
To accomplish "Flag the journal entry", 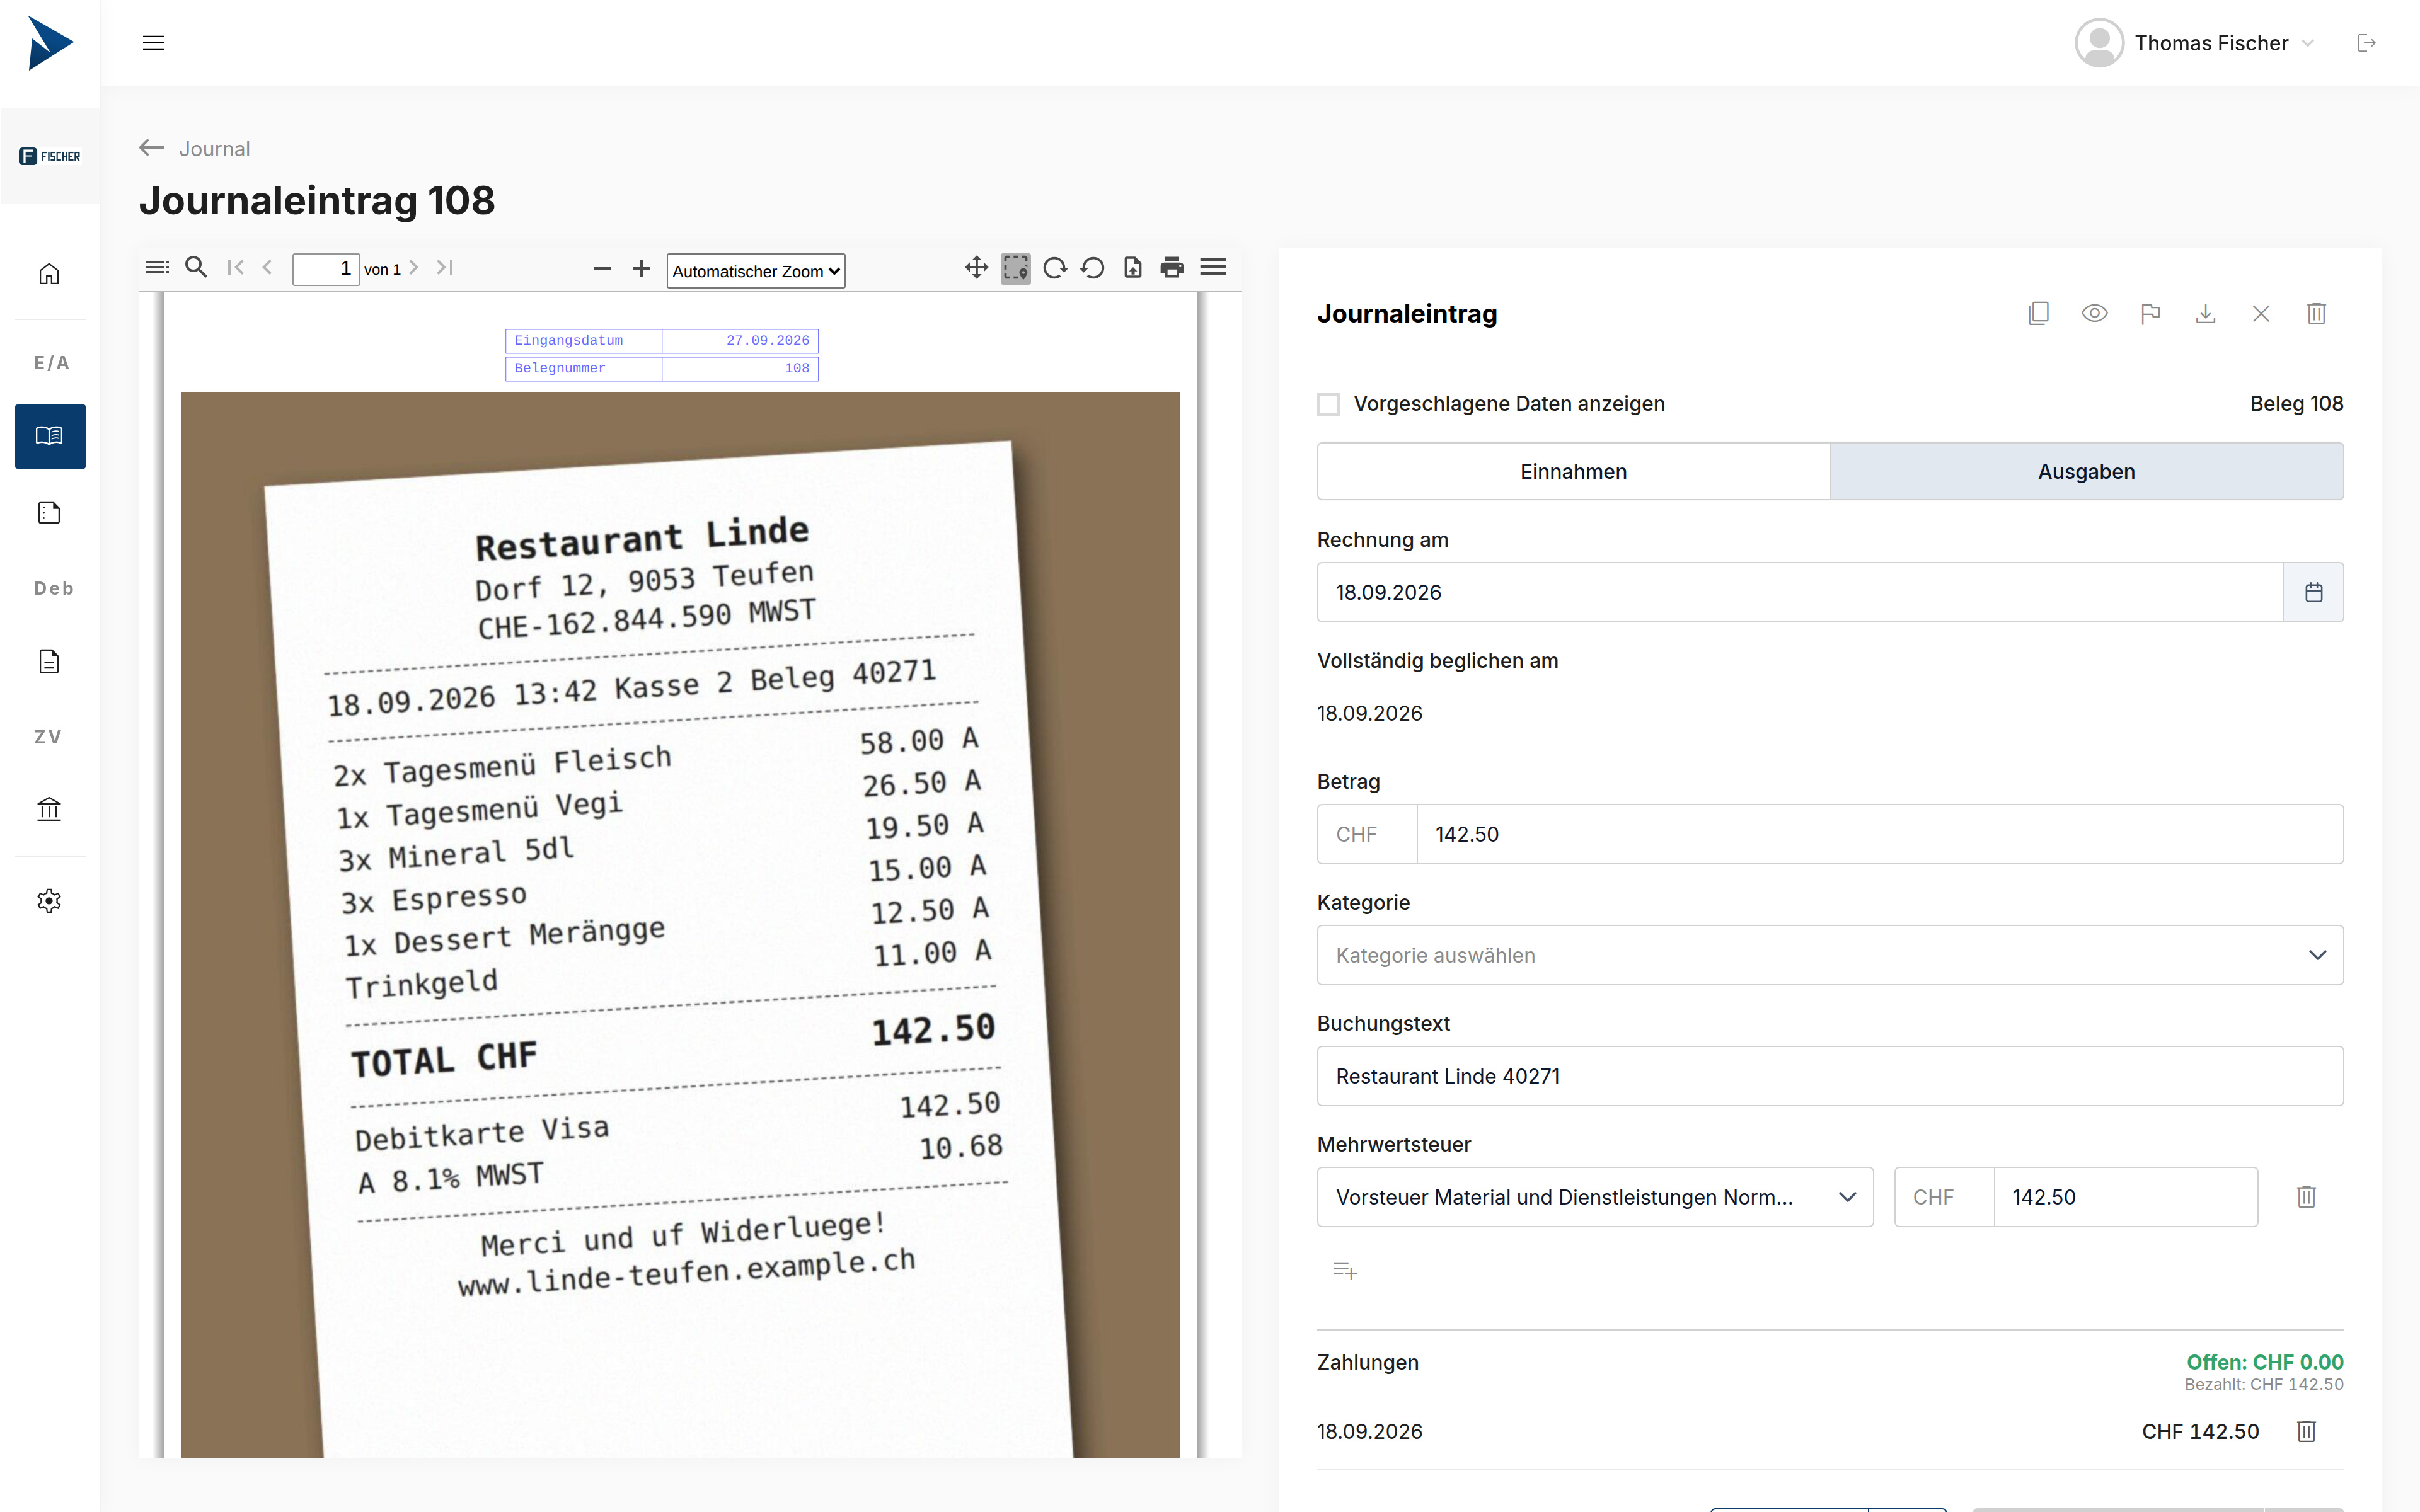I will [x=2150, y=314].
